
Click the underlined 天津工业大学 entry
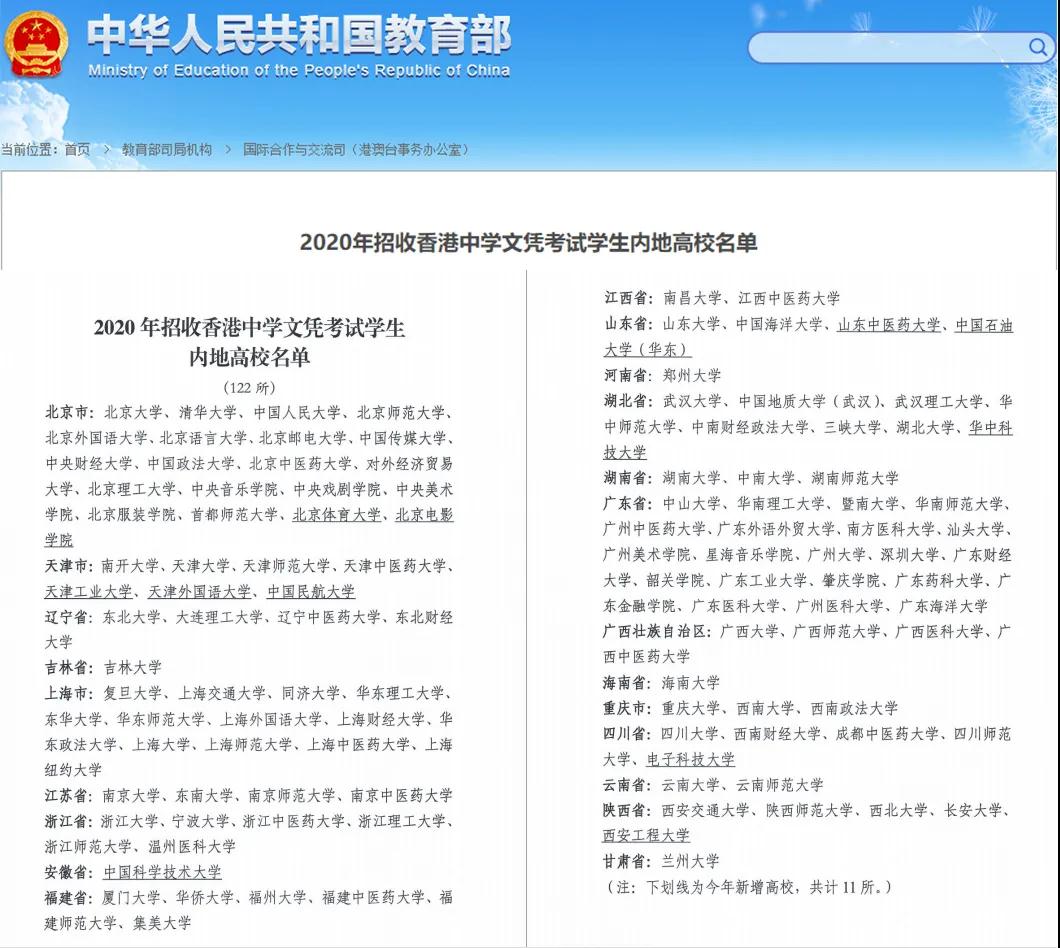click(89, 592)
